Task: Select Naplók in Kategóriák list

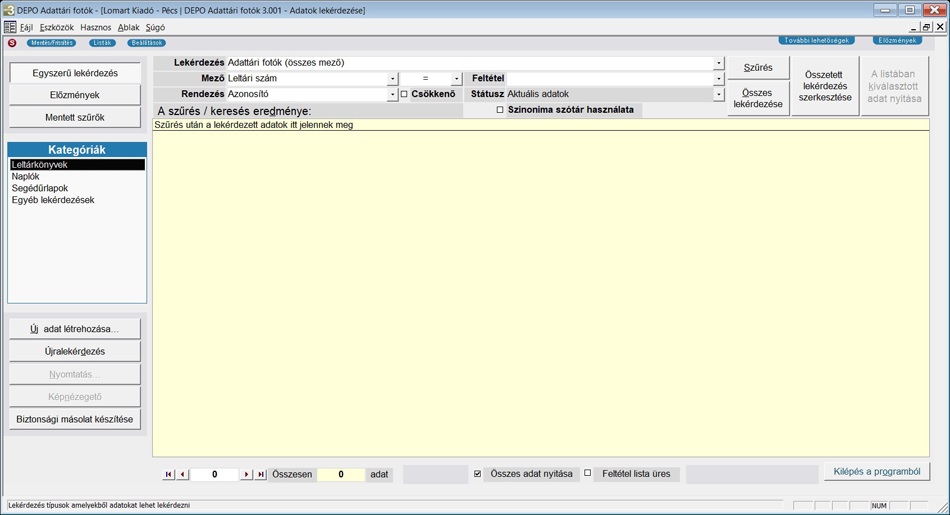Action: [x=26, y=177]
